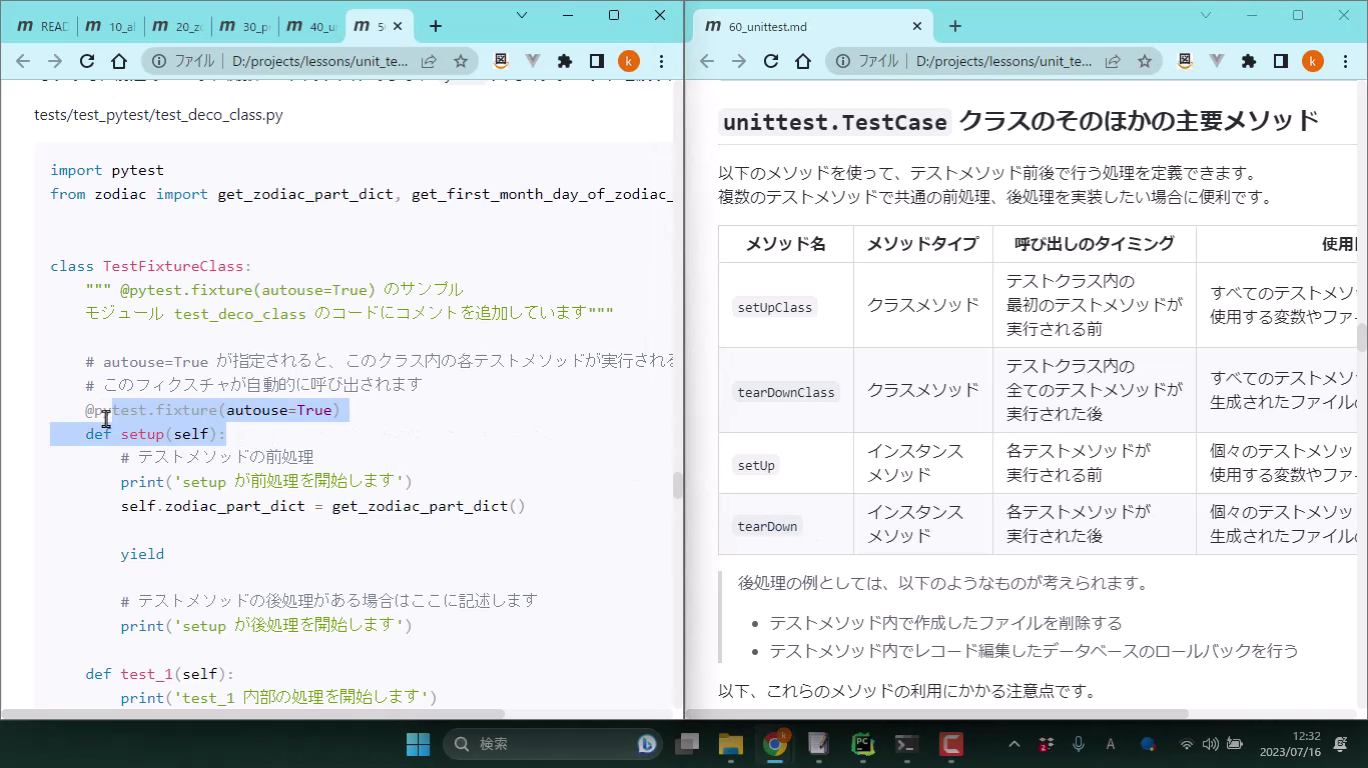Click the share icon in the right address bar
Image resolution: width=1368 pixels, height=768 pixels.
coord(1112,61)
